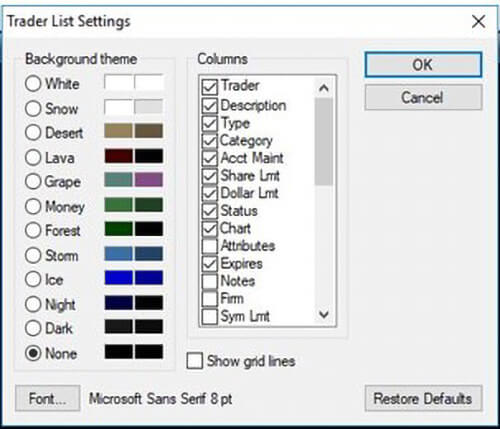Toggle Show grid lines checkbox
Viewport: 500px width, 429px height.
pyautogui.click(x=195, y=361)
